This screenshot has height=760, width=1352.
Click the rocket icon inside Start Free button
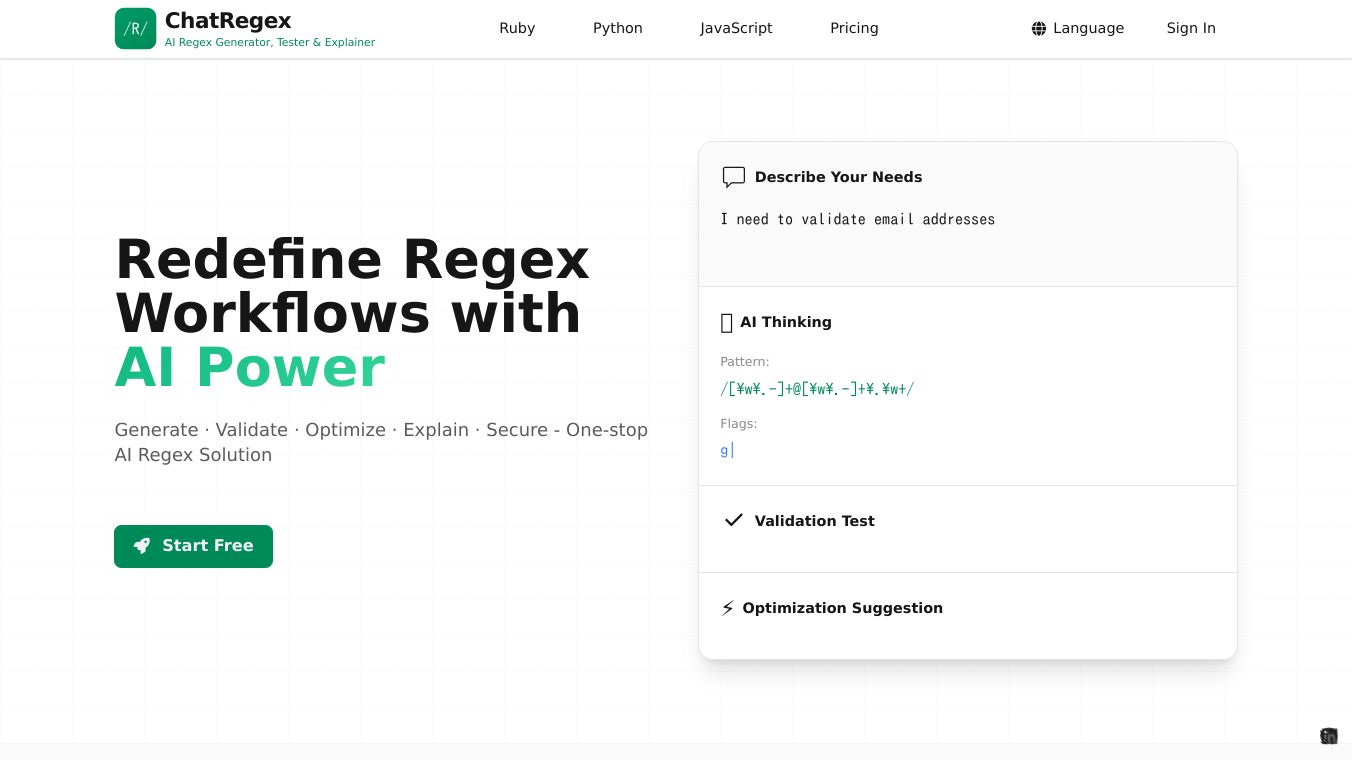[x=141, y=545]
